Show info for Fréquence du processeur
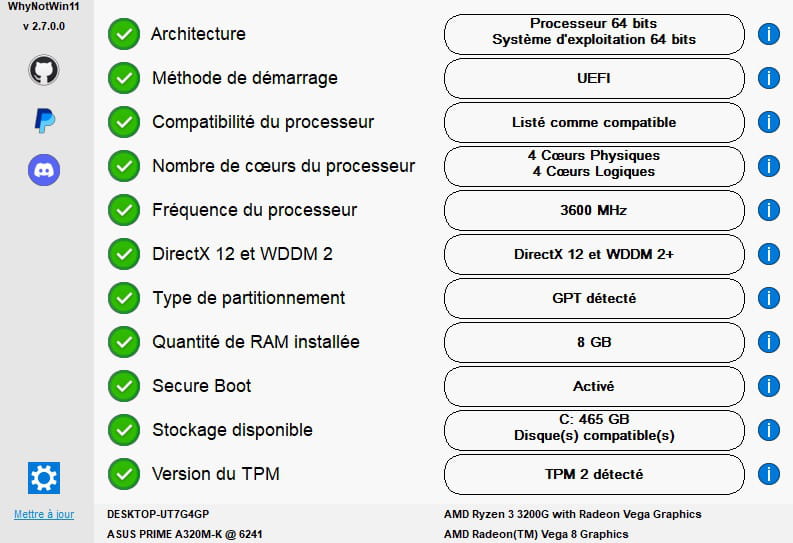 (x=768, y=210)
